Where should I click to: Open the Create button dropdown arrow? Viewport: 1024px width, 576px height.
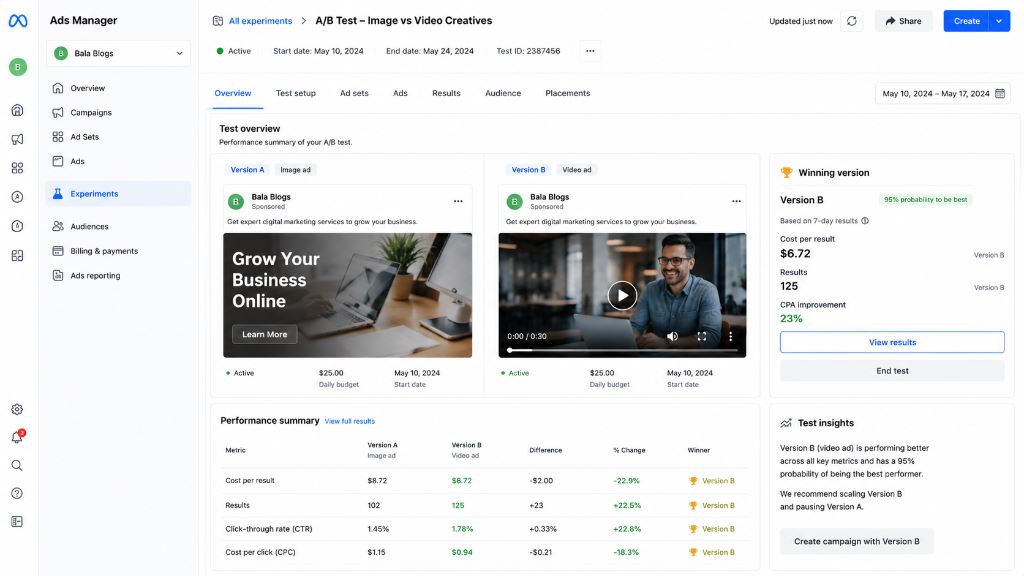point(999,21)
